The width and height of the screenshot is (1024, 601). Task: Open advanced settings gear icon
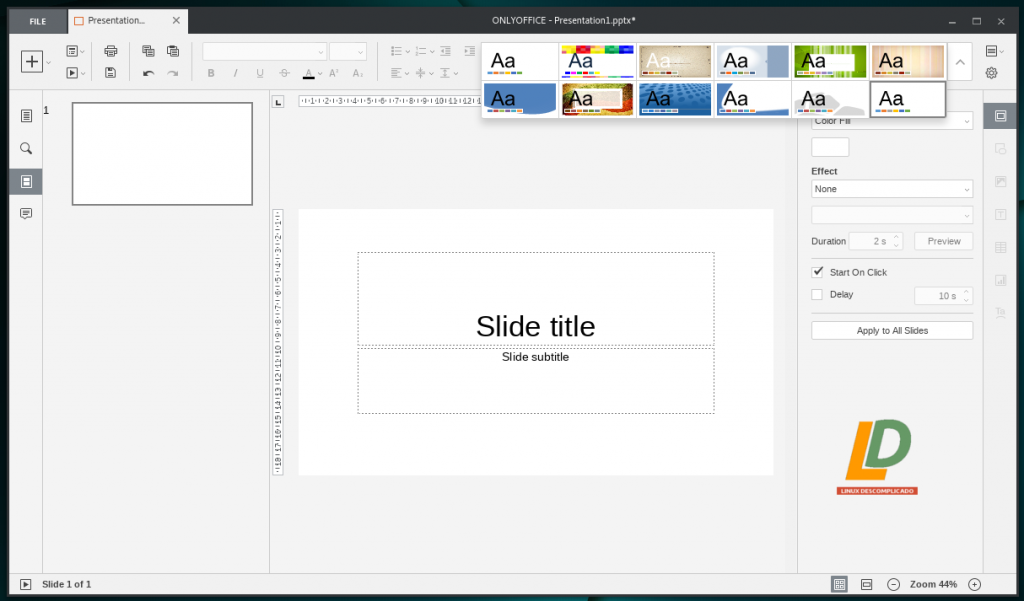coord(991,73)
